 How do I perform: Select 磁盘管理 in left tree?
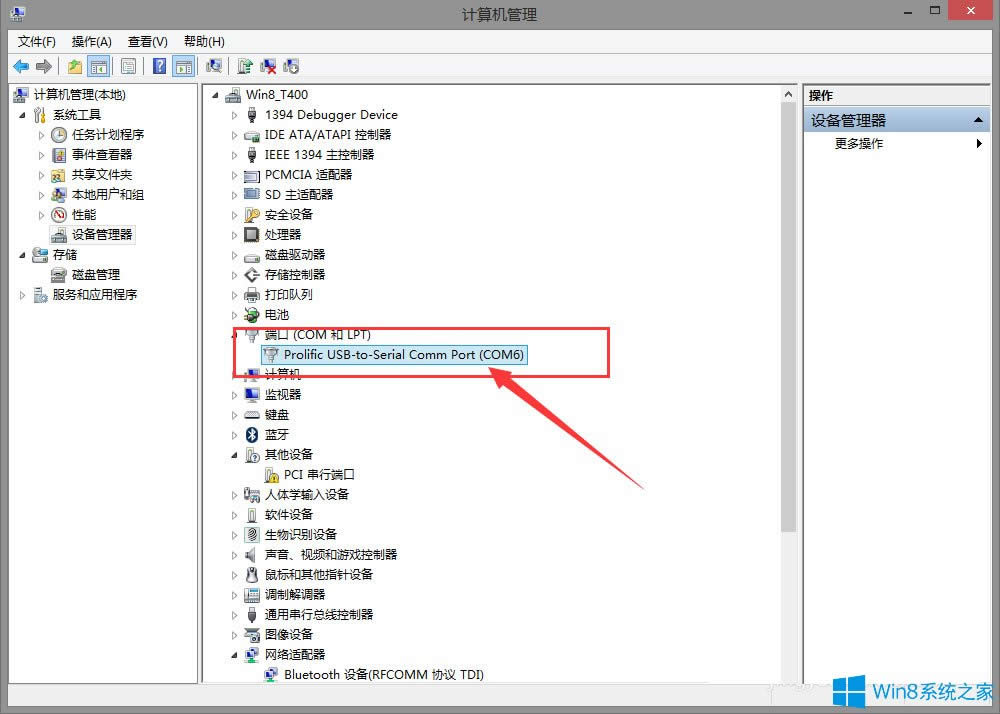pos(95,274)
